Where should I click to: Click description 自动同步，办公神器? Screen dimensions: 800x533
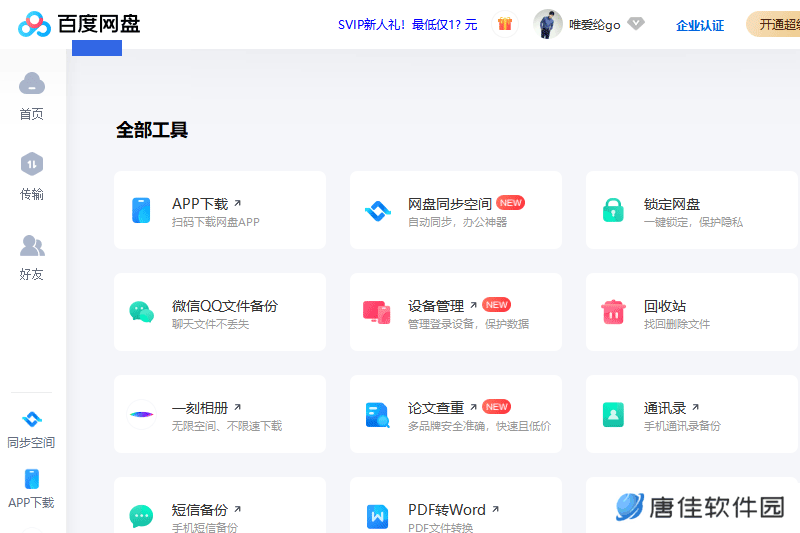[458, 222]
